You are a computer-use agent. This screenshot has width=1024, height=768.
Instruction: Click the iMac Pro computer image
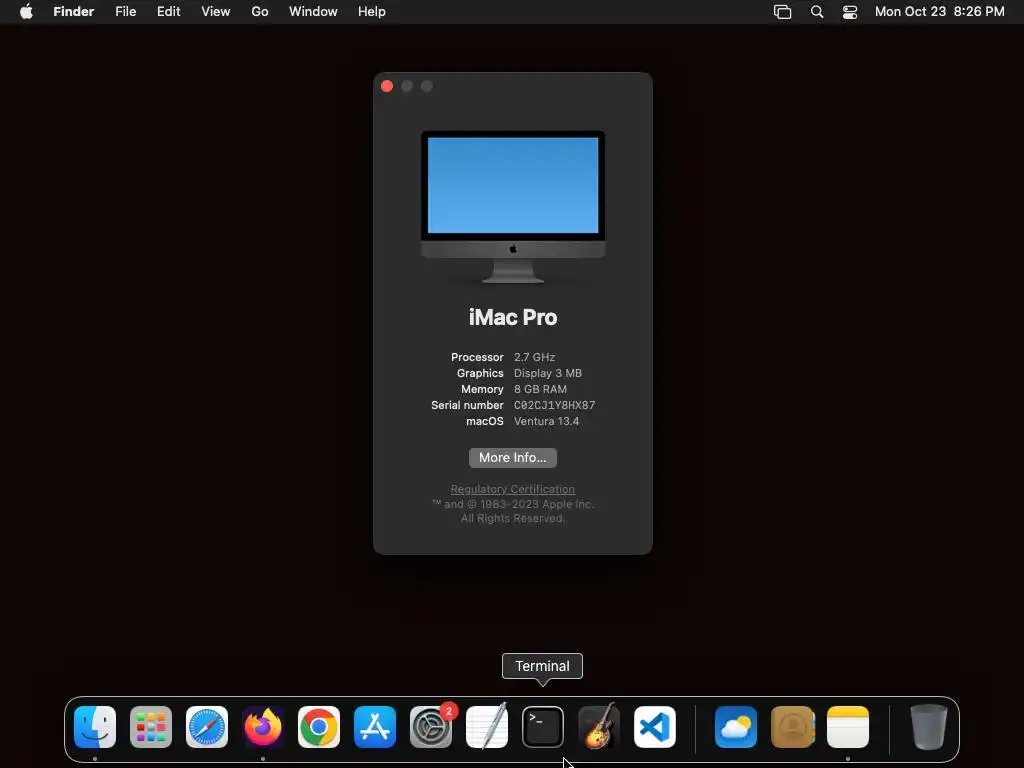click(x=513, y=207)
